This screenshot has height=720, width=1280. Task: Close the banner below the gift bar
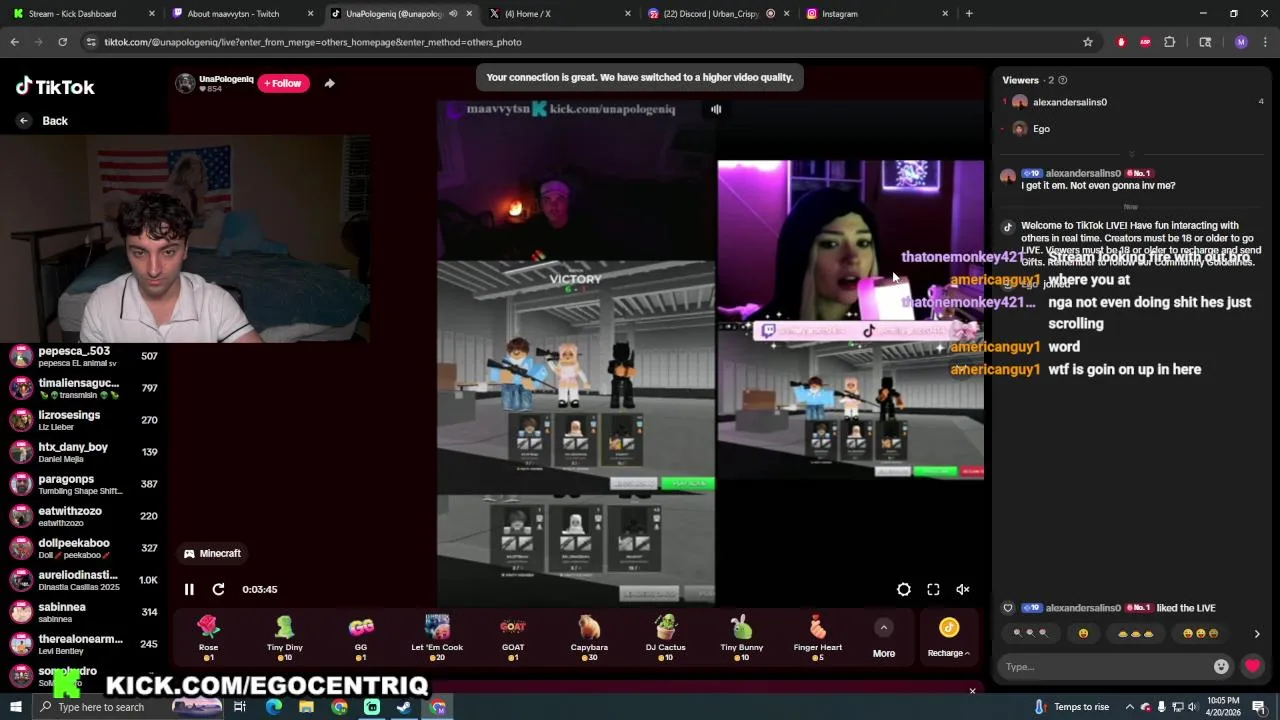pyautogui.click(x=972, y=690)
